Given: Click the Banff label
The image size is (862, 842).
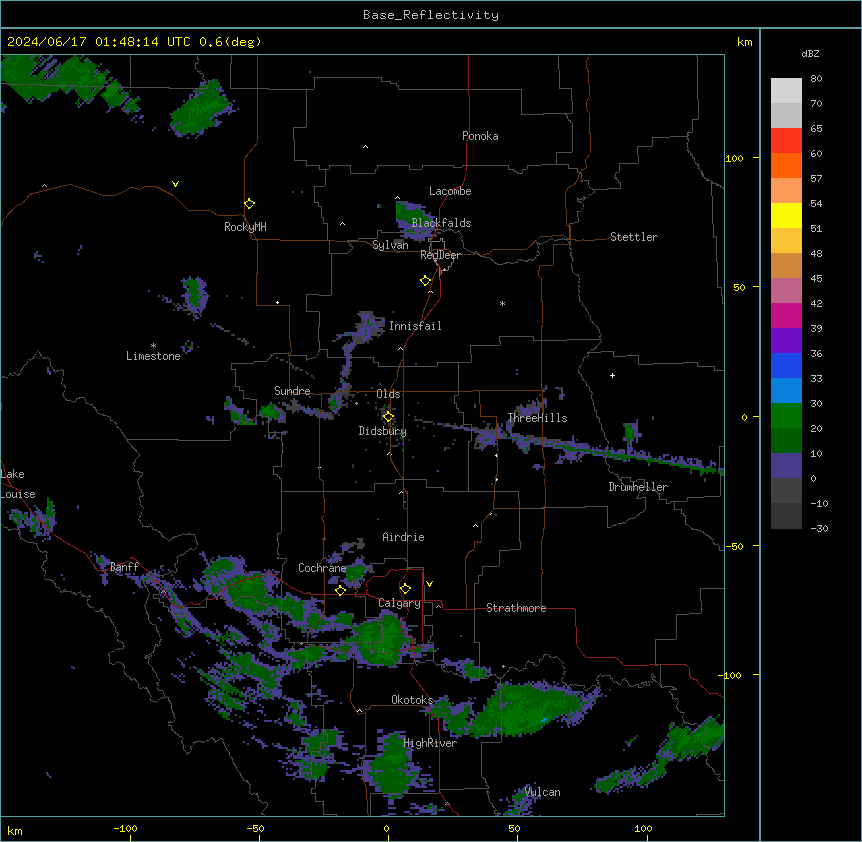Looking at the screenshot, I should coord(124,567).
